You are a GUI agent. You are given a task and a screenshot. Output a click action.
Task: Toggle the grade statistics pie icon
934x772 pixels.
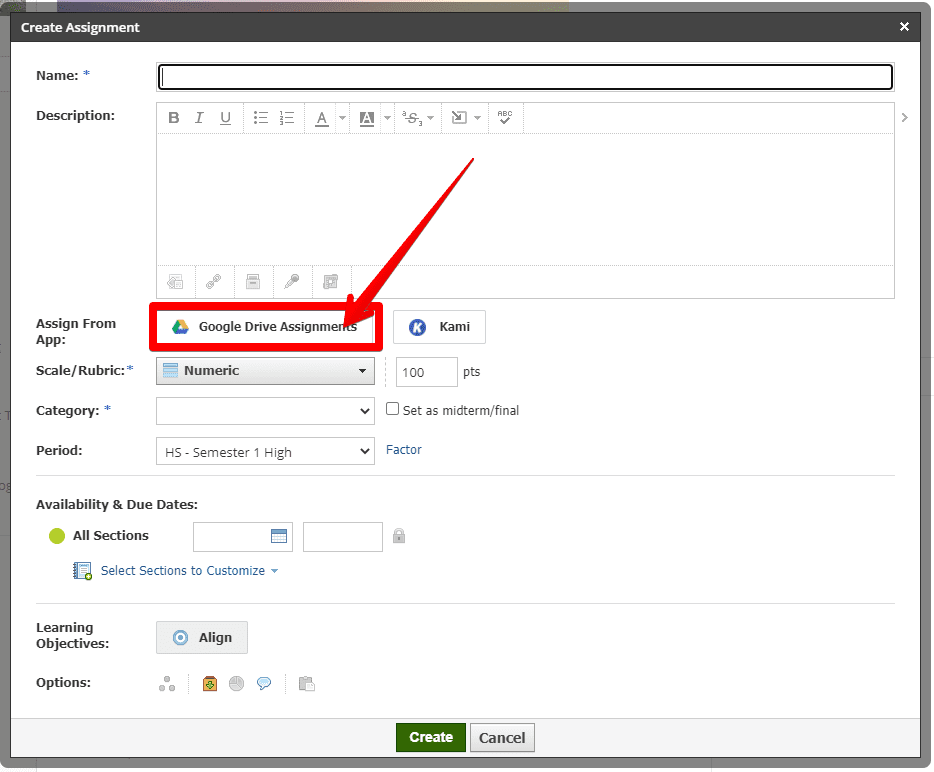pyautogui.click(x=236, y=684)
